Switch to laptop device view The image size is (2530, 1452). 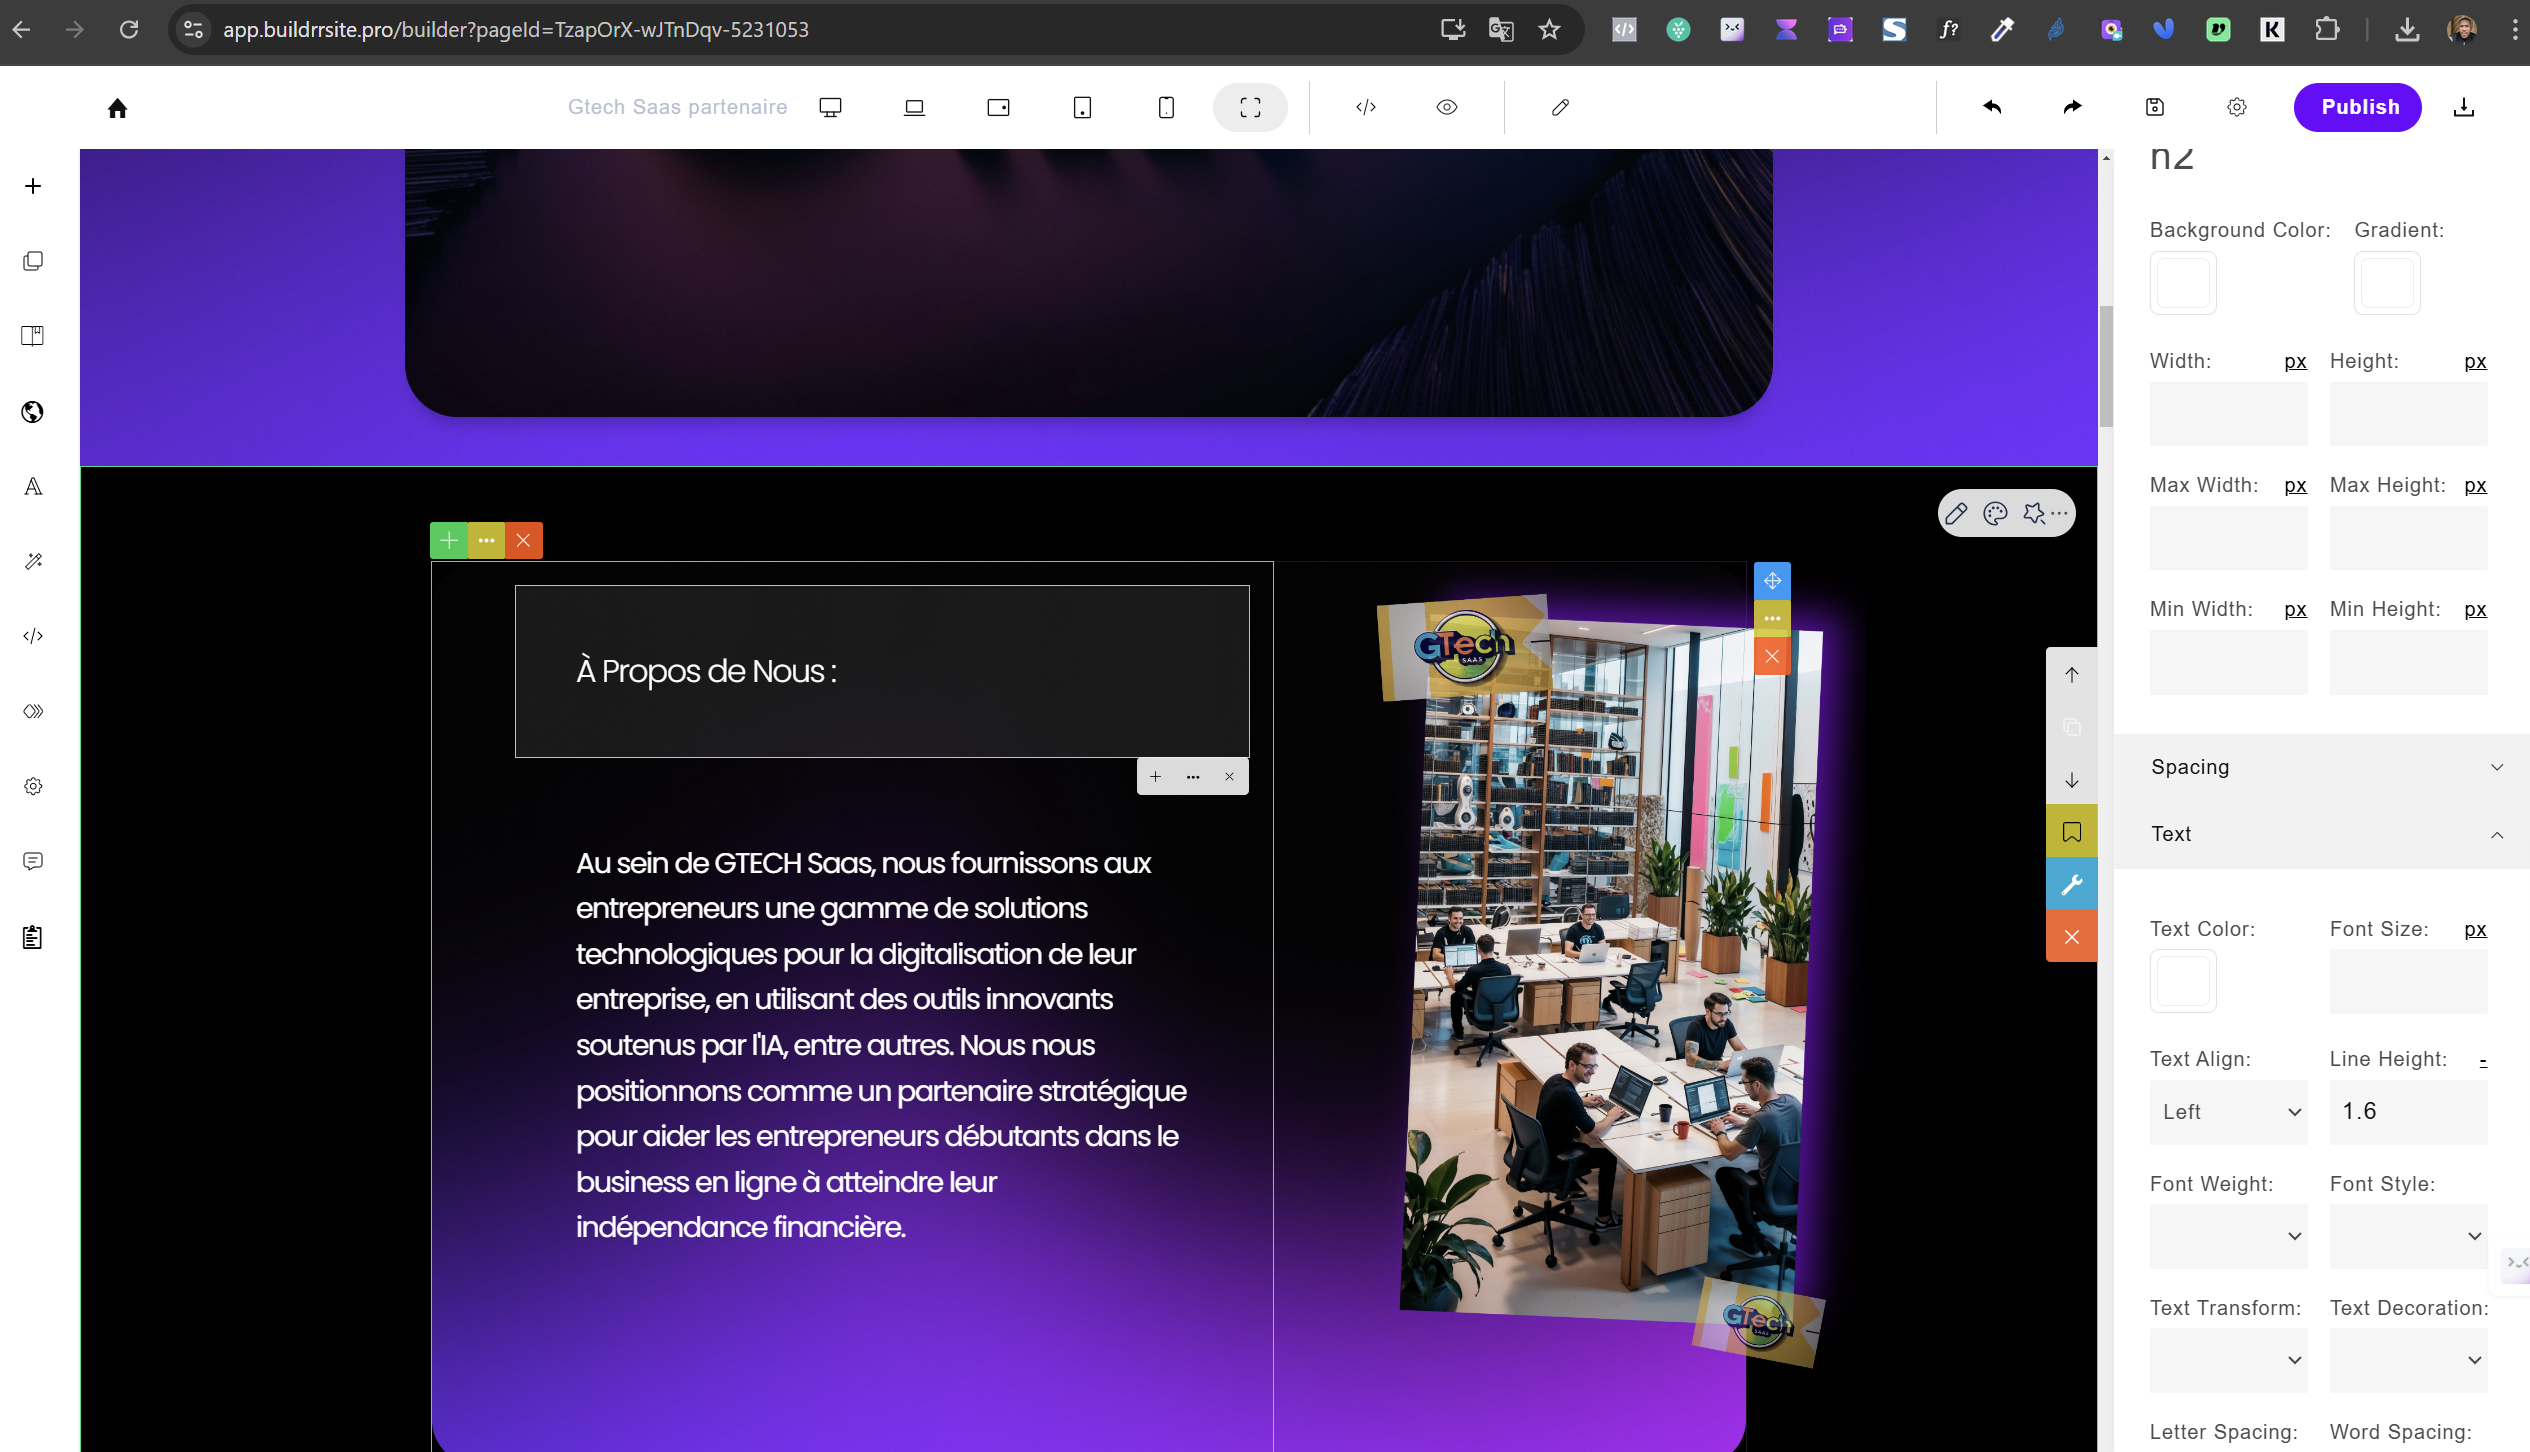pyautogui.click(x=914, y=107)
